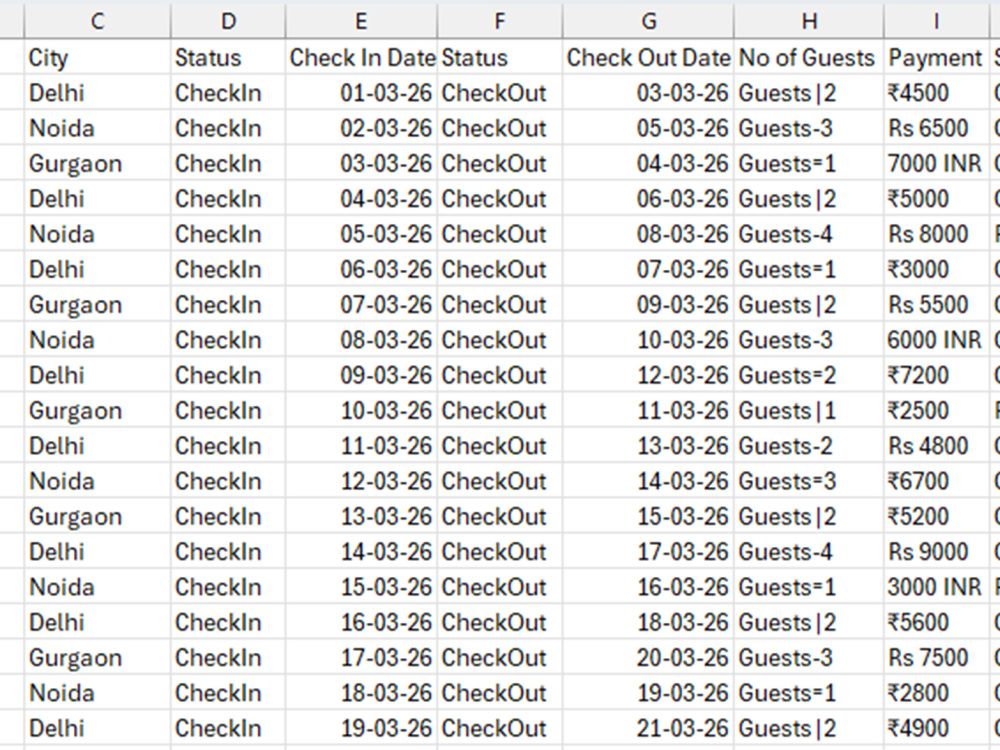Select CheckIn status cell in 07-03-26 check-in row
This screenshot has height=750, width=1000.
pos(228,305)
